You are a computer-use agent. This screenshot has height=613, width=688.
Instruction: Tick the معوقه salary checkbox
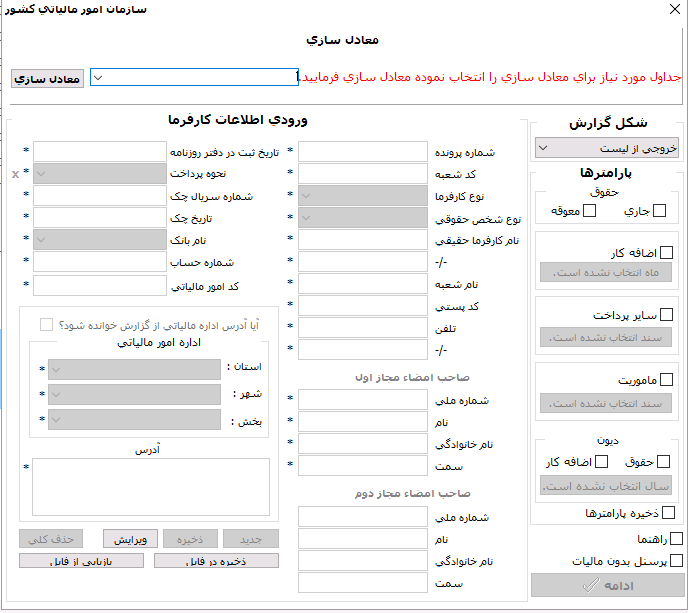click(x=589, y=211)
